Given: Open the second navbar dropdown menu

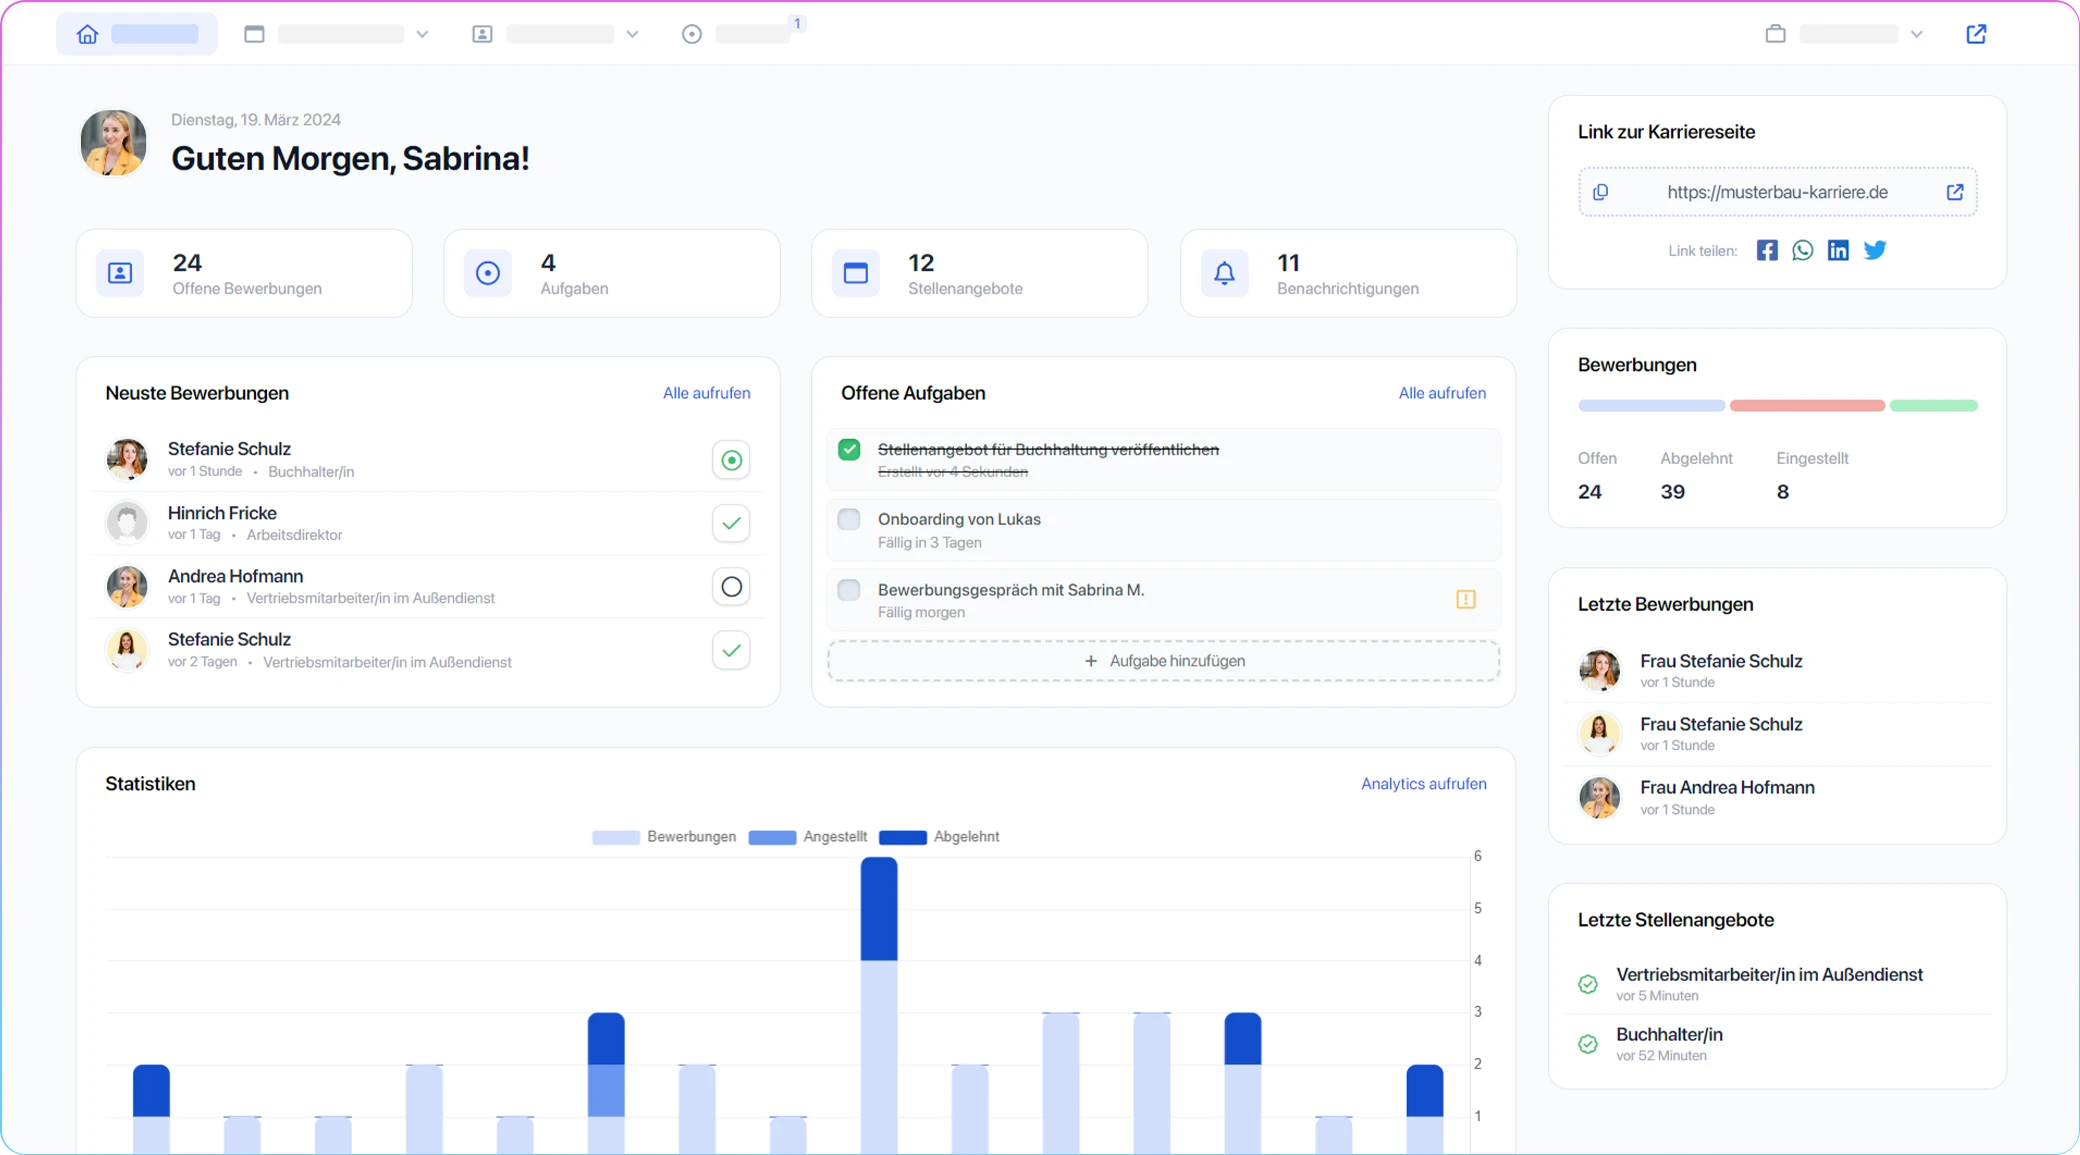Looking at the screenshot, I should click(632, 33).
